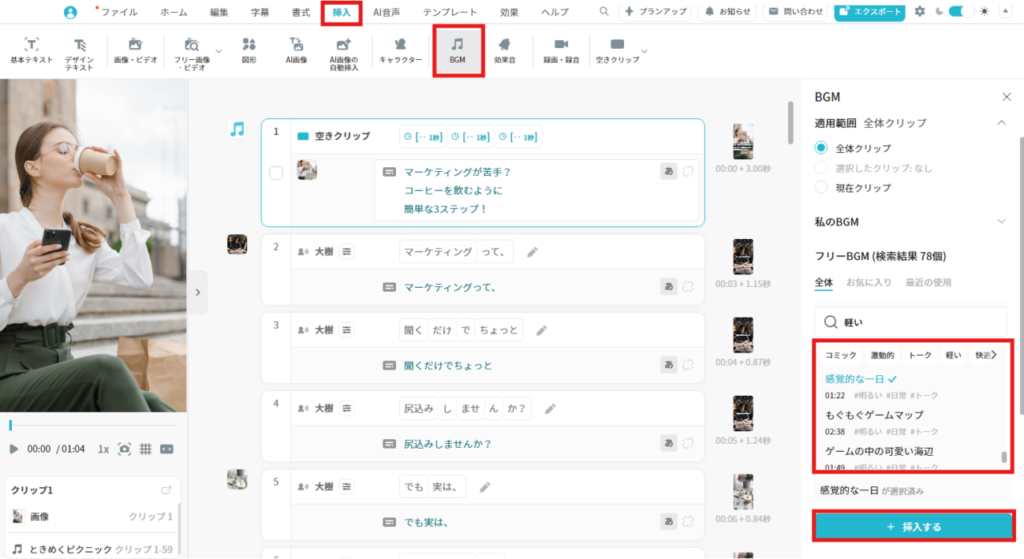1024x559 pixels.
Task: Click the sun light-mode icon
Action: click(984, 11)
